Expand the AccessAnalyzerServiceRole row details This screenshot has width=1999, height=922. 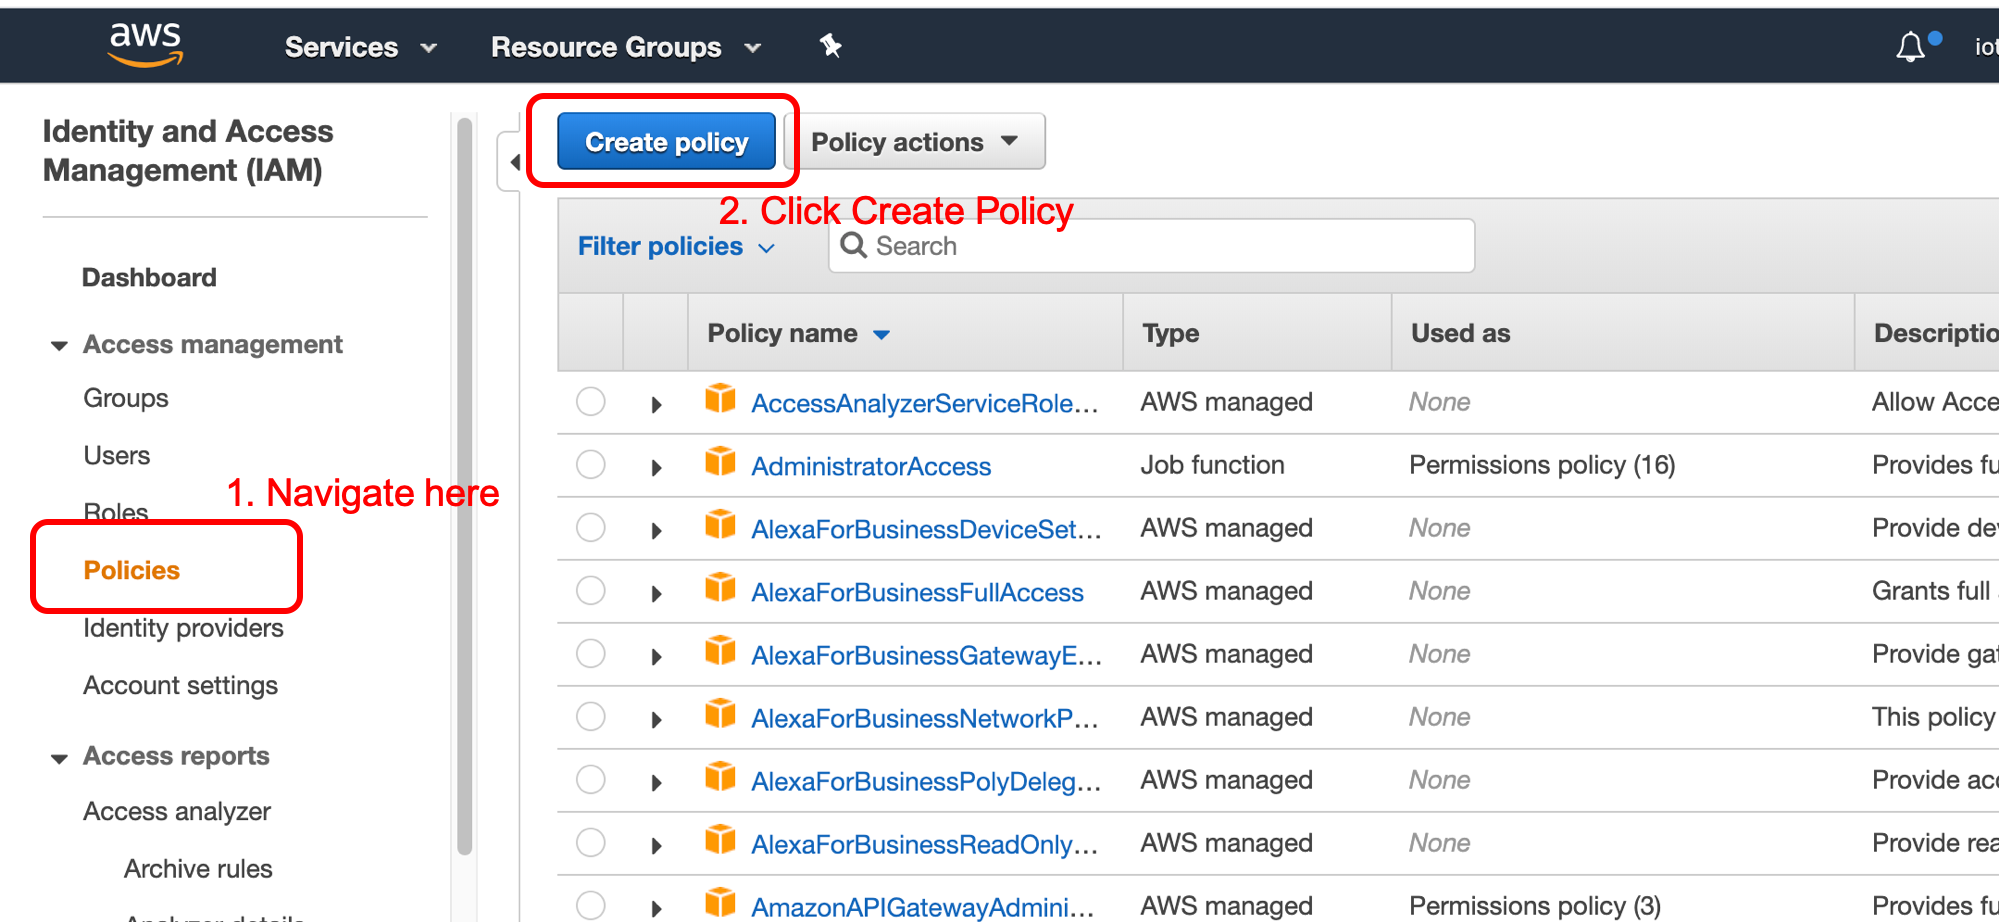pos(656,405)
